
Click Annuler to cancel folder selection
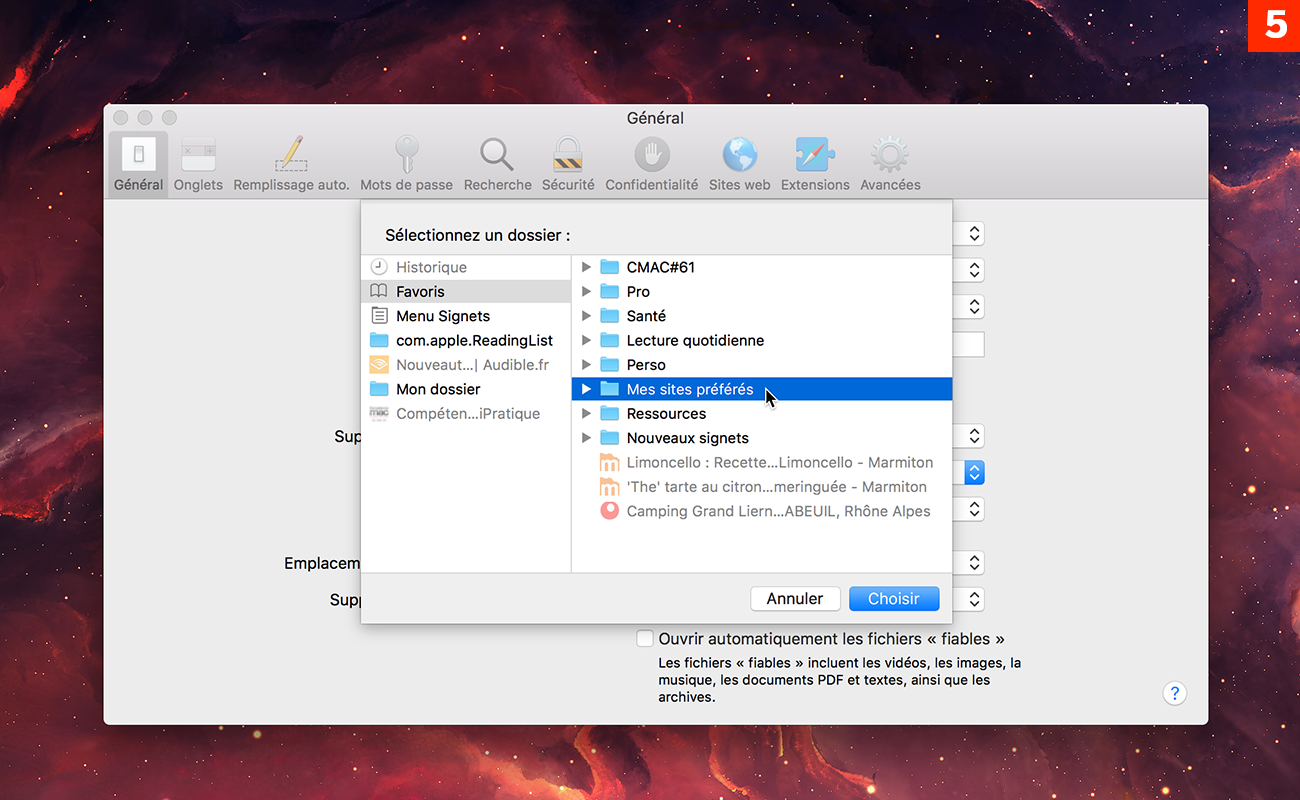pyautogui.click(x=795, y=598)
